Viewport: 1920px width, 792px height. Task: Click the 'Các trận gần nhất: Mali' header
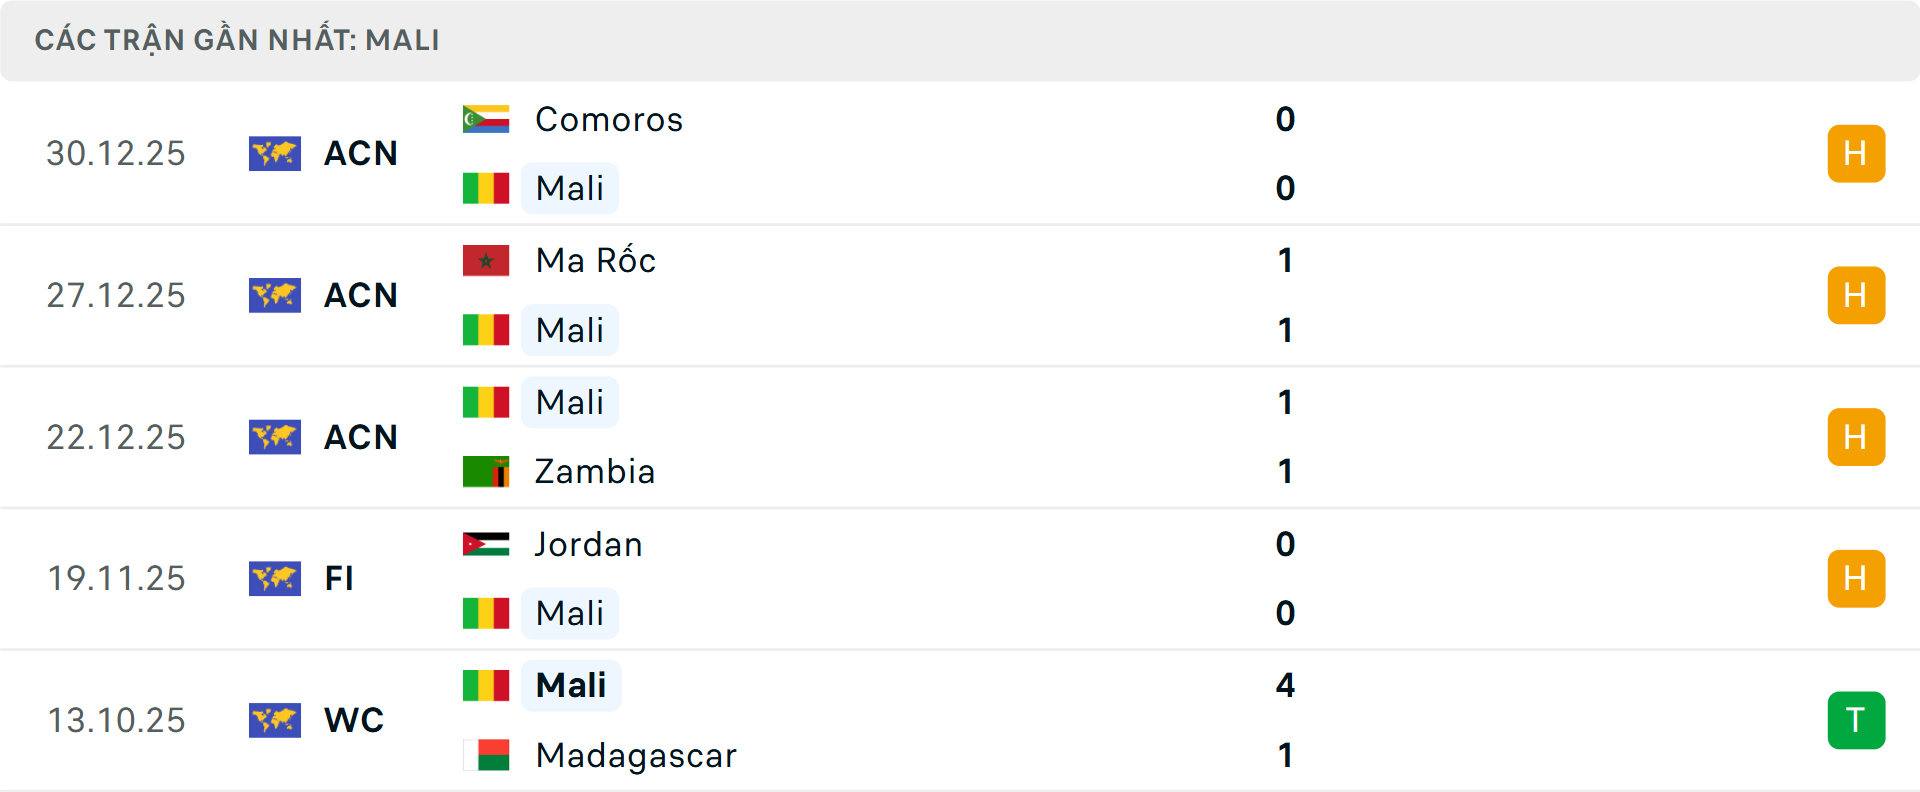pos(237,40)
